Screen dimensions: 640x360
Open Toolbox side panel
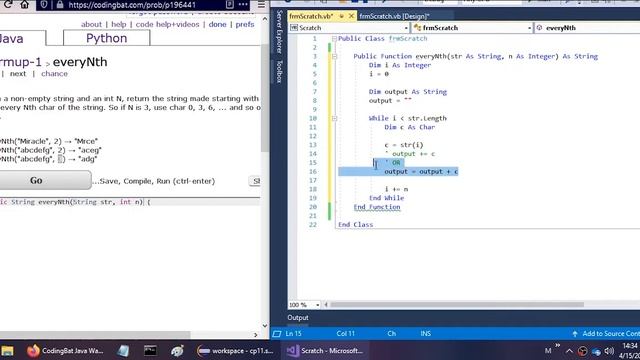point(279,71)
